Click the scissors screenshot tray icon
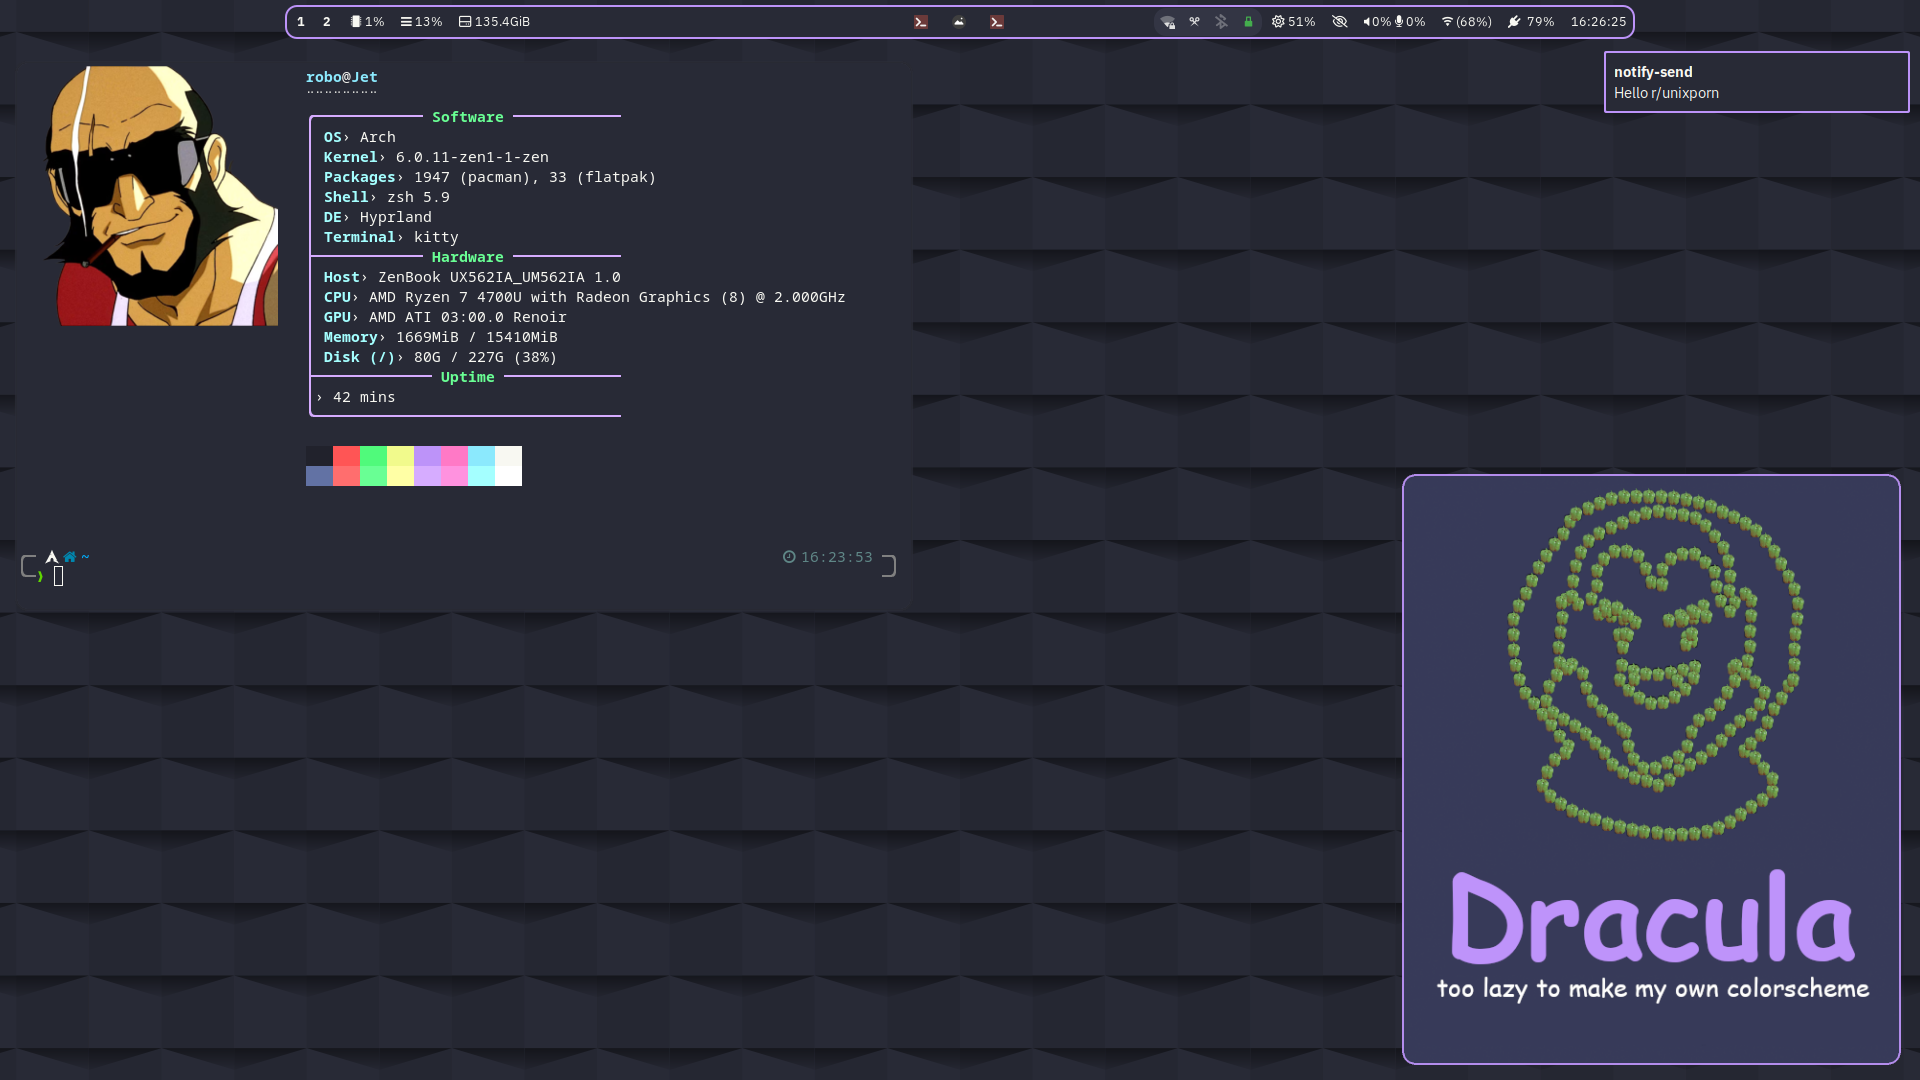The width and height of the screenshot is (1920, 1080). coord(1194,22)
